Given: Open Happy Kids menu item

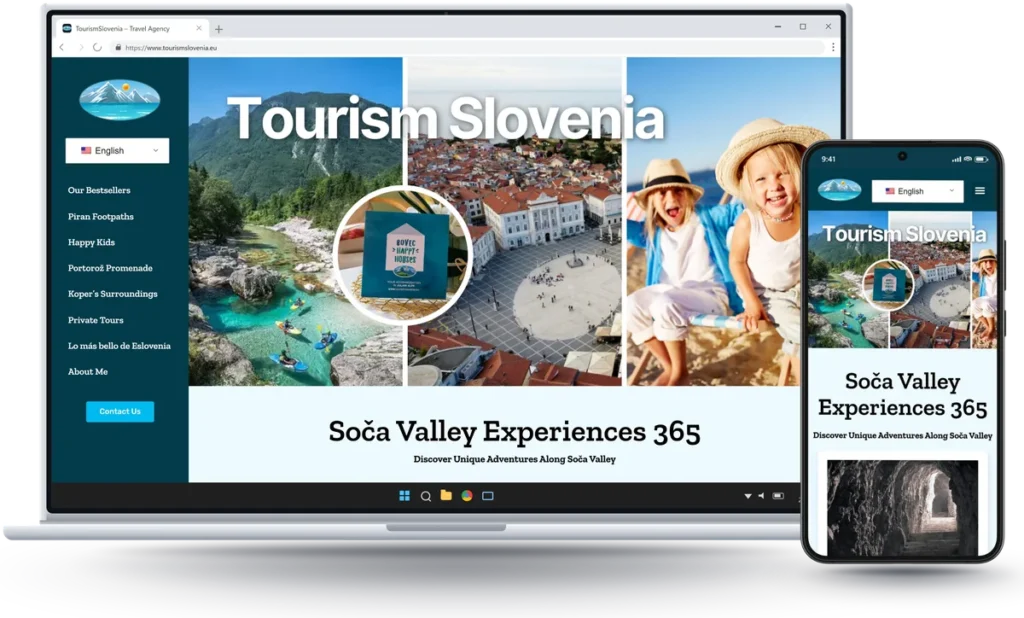Looking at the screenshot, I should [x=91, y=242].
